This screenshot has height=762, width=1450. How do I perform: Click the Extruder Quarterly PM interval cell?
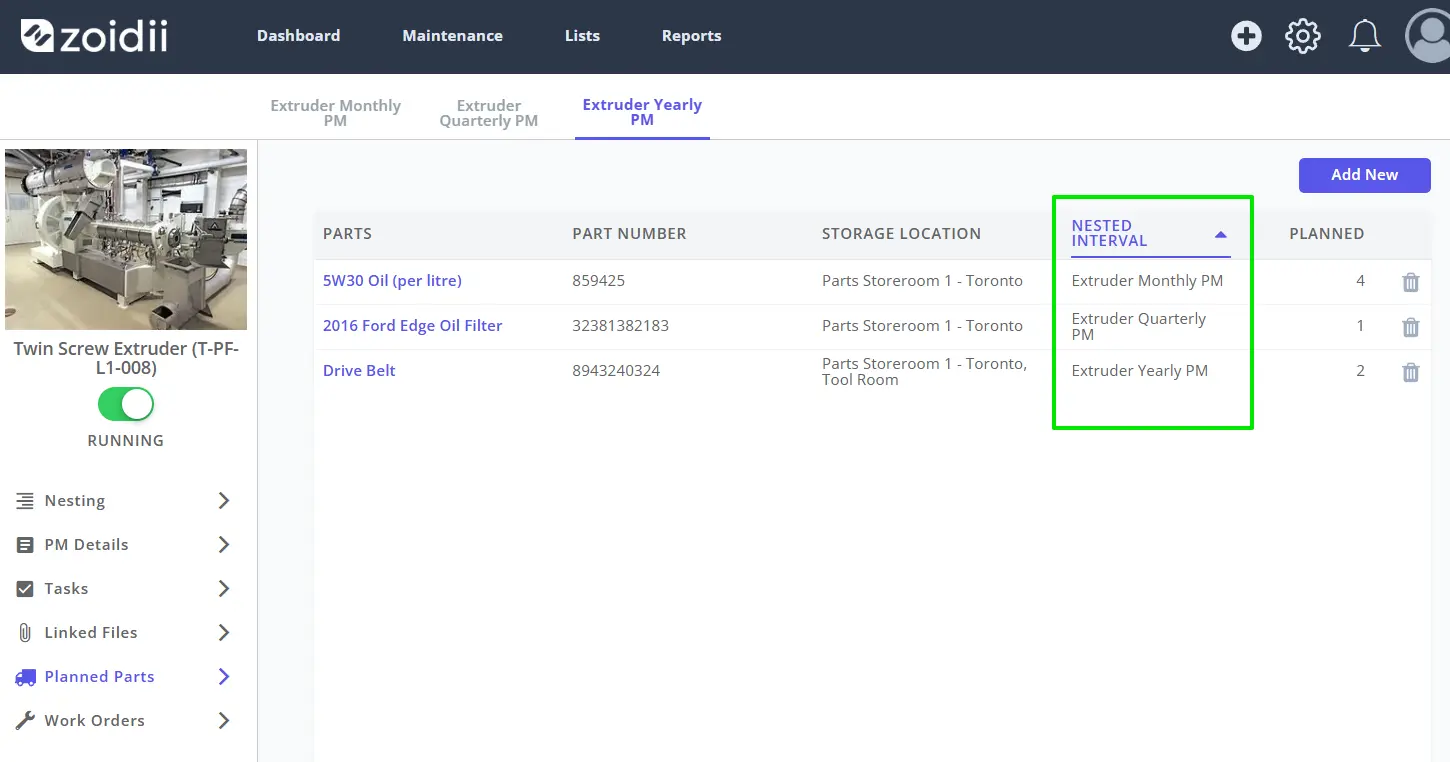pyautogui.click(x=1139, y=327)
